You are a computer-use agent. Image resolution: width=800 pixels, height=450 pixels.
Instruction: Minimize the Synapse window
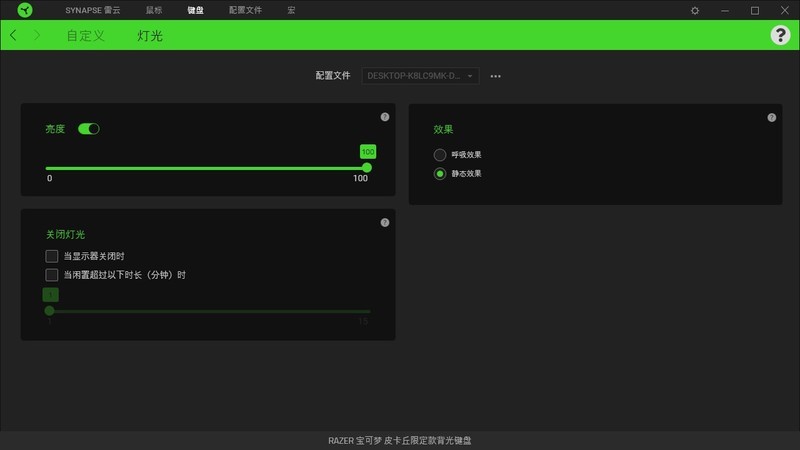point(725,10)
